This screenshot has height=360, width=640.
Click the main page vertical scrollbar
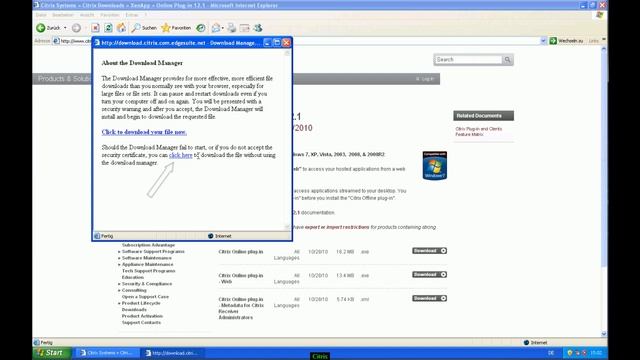tap(604, 191)
